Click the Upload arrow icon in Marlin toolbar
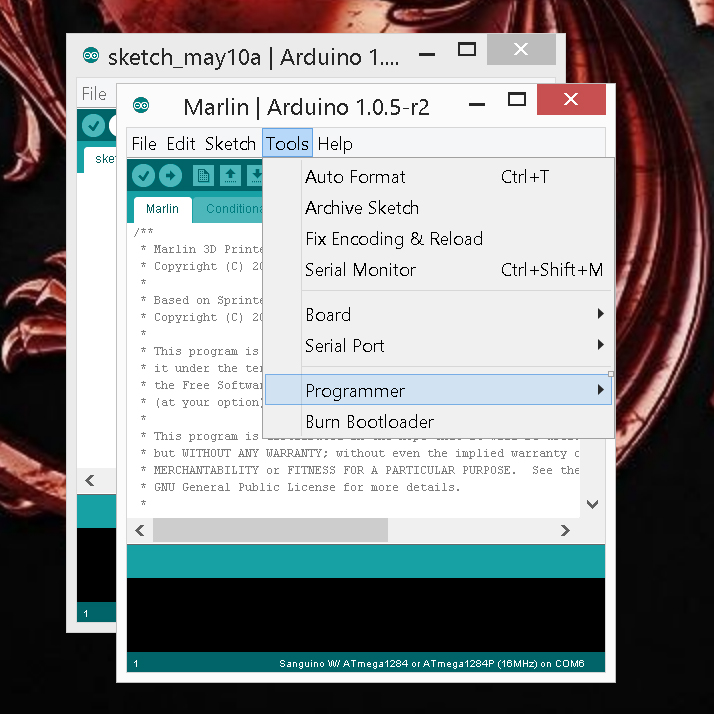The height and width of the screenshot is (714, 714). click(x=170, y=176)
